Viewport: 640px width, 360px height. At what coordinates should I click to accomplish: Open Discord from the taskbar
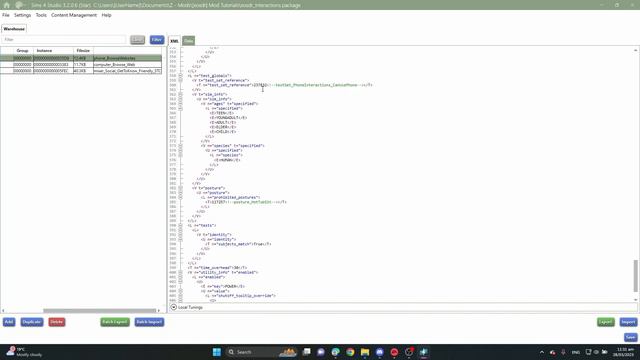point(380,352)
